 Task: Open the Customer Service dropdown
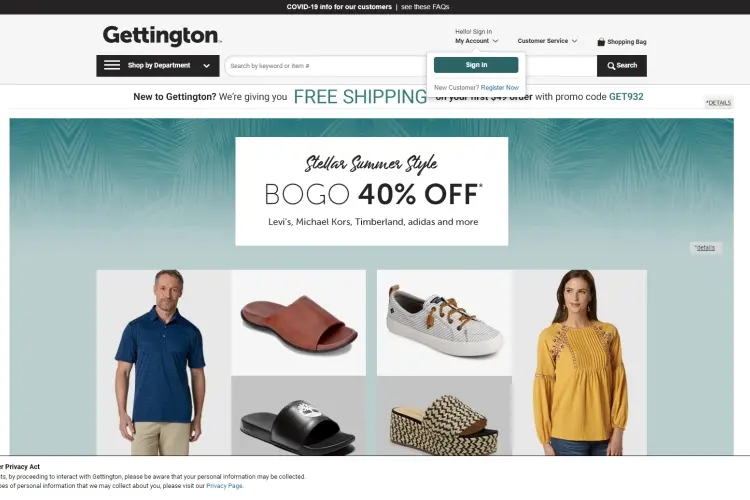point(547,41)
